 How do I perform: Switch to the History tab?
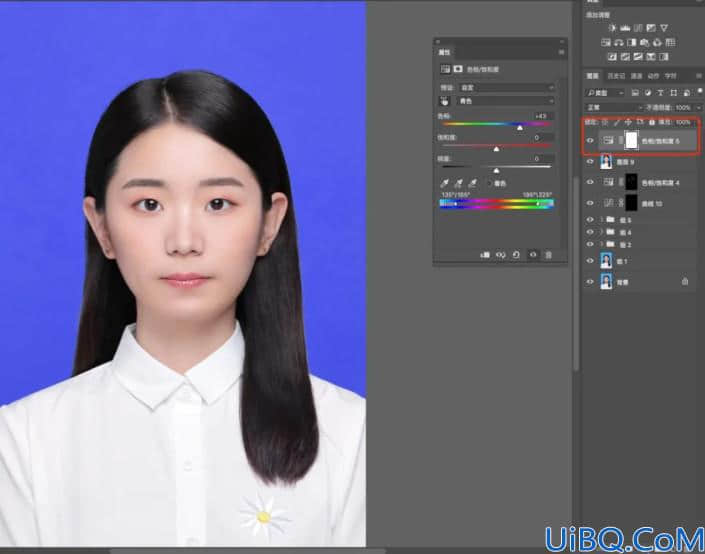tap(616, 76)
